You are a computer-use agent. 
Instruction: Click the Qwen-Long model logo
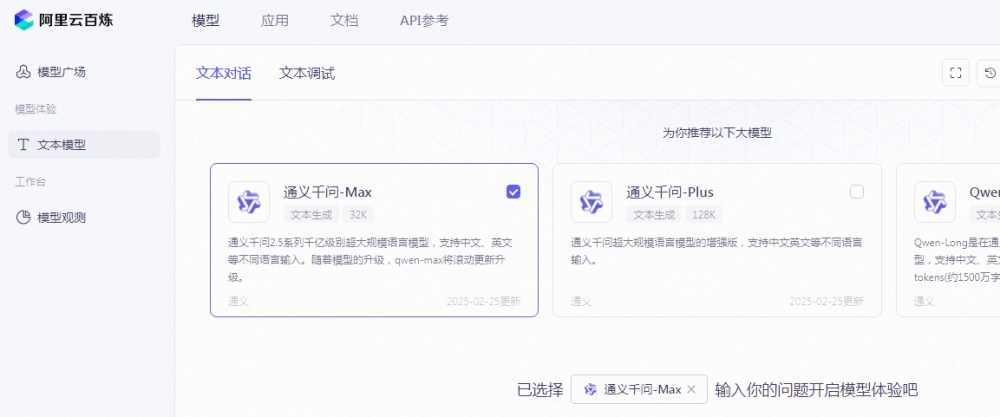(934, 202)
